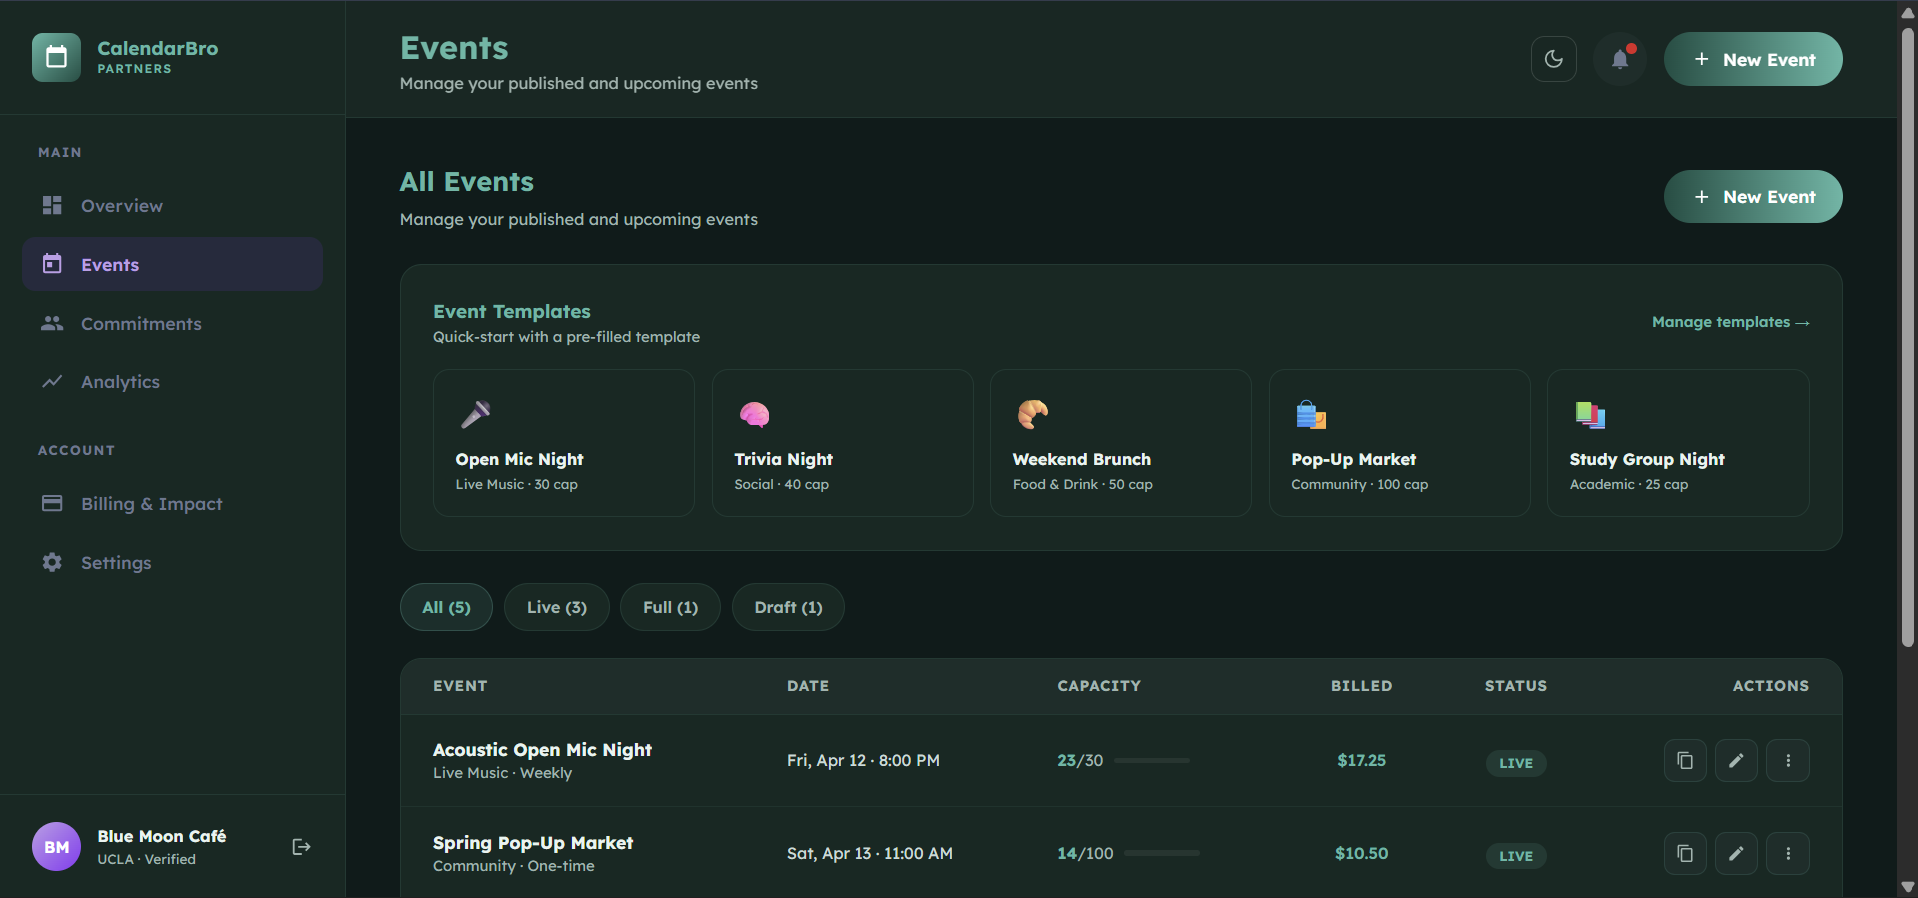Click the Billing credit card icon
Viewport: 1918px width, 898px height.
pos(52,503)
